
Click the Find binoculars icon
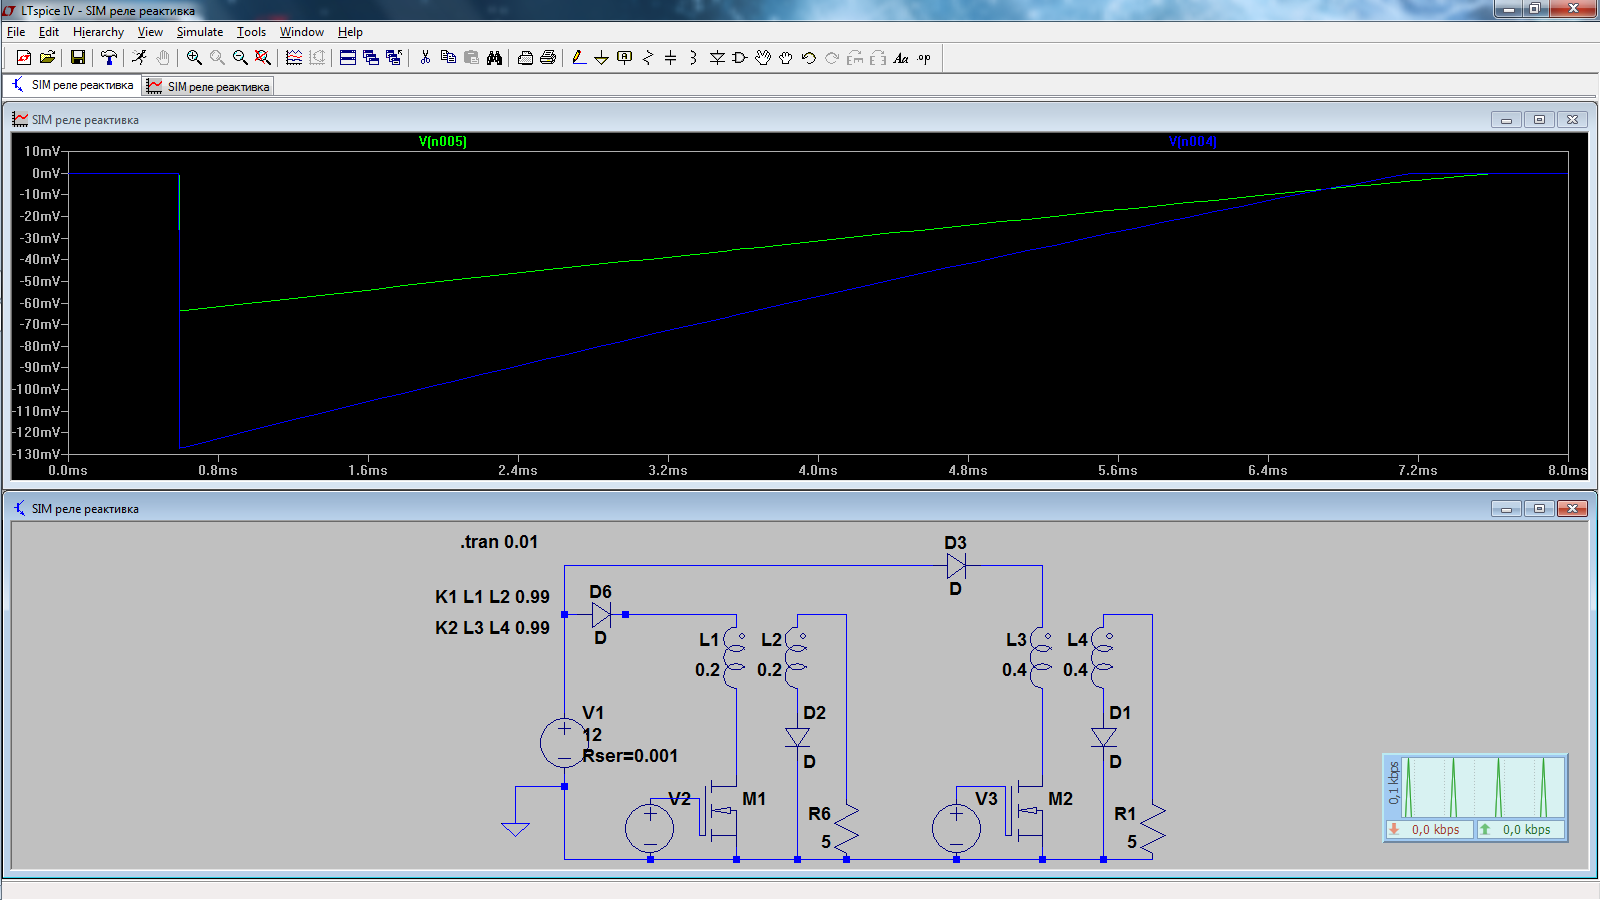click(494, 58)
